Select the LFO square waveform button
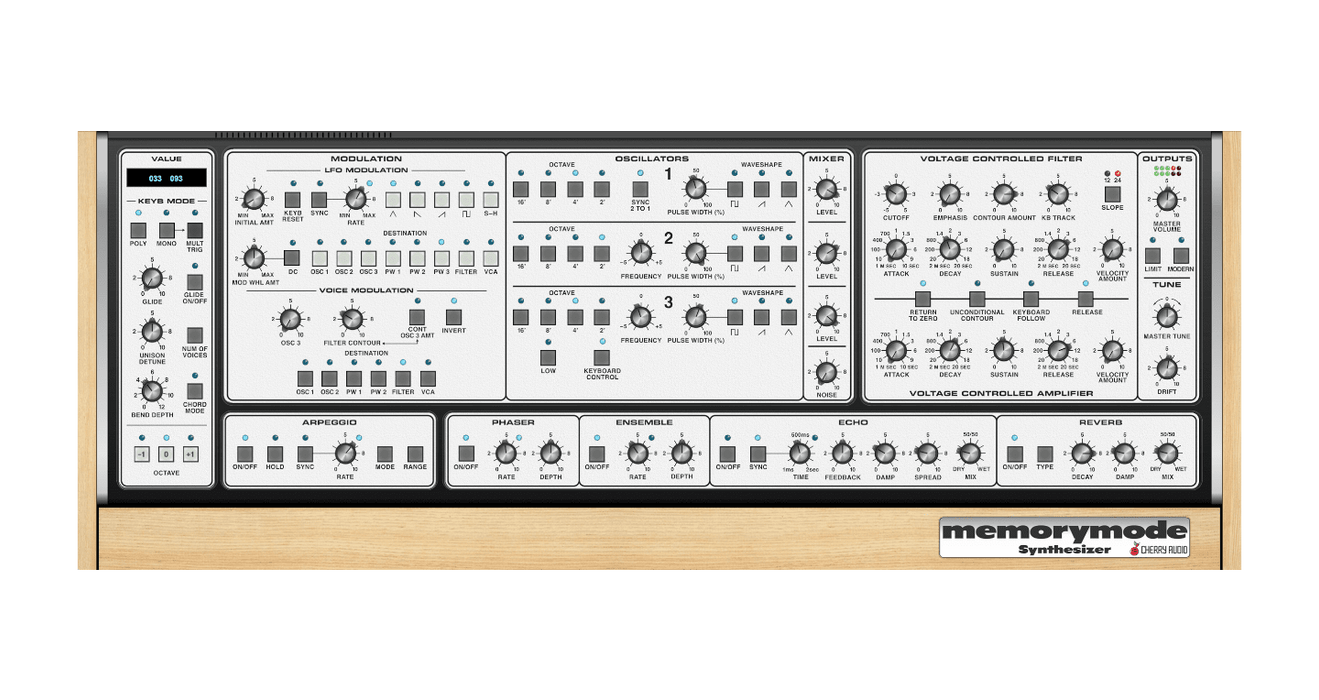 (x=466, y=200)
